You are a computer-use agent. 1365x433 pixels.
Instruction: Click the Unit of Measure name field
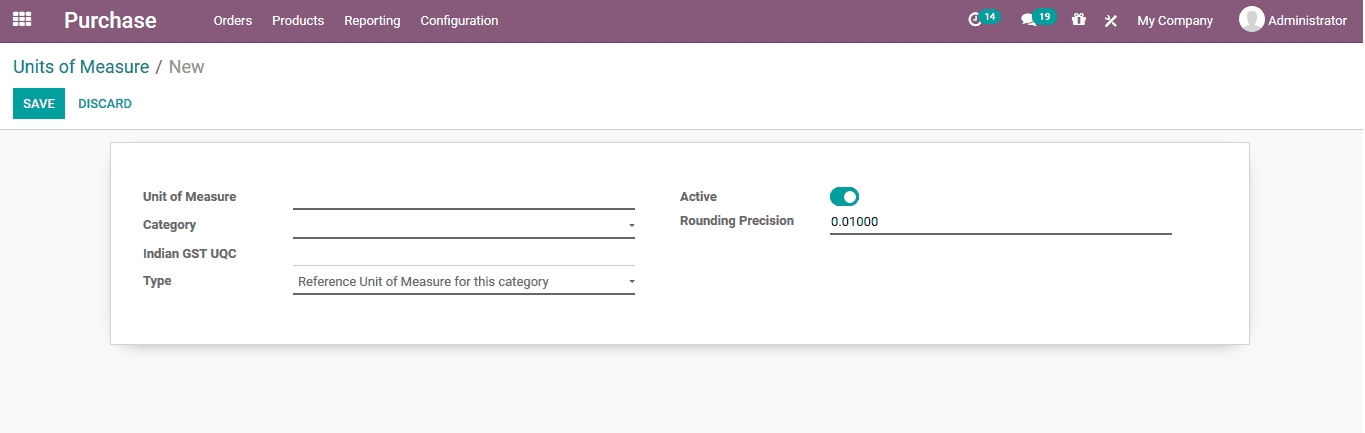coord(463,197)
